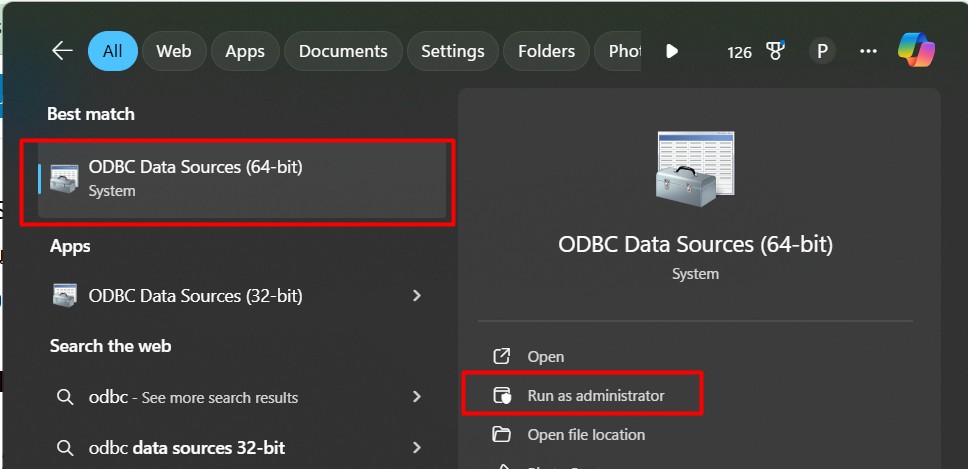Go back with the left arrow

coord(62,51)
